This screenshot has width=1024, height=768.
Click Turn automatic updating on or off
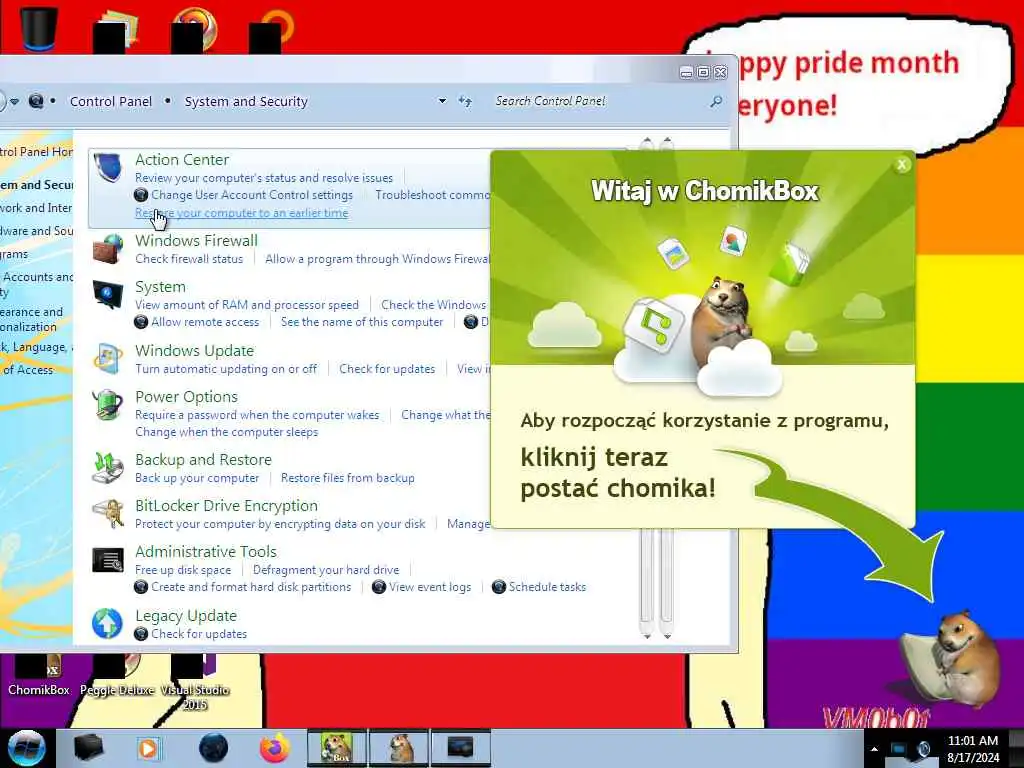point(226,369)
